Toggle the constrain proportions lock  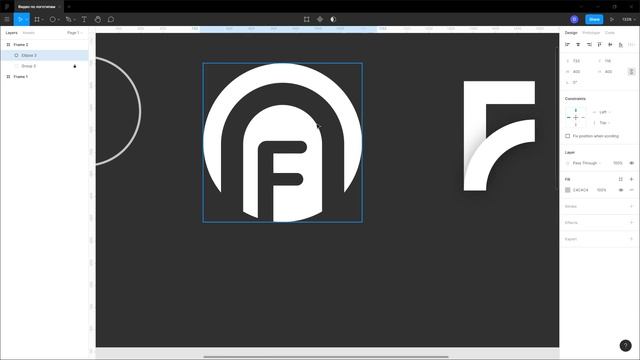pyautogui.click(x=631, y=71)
